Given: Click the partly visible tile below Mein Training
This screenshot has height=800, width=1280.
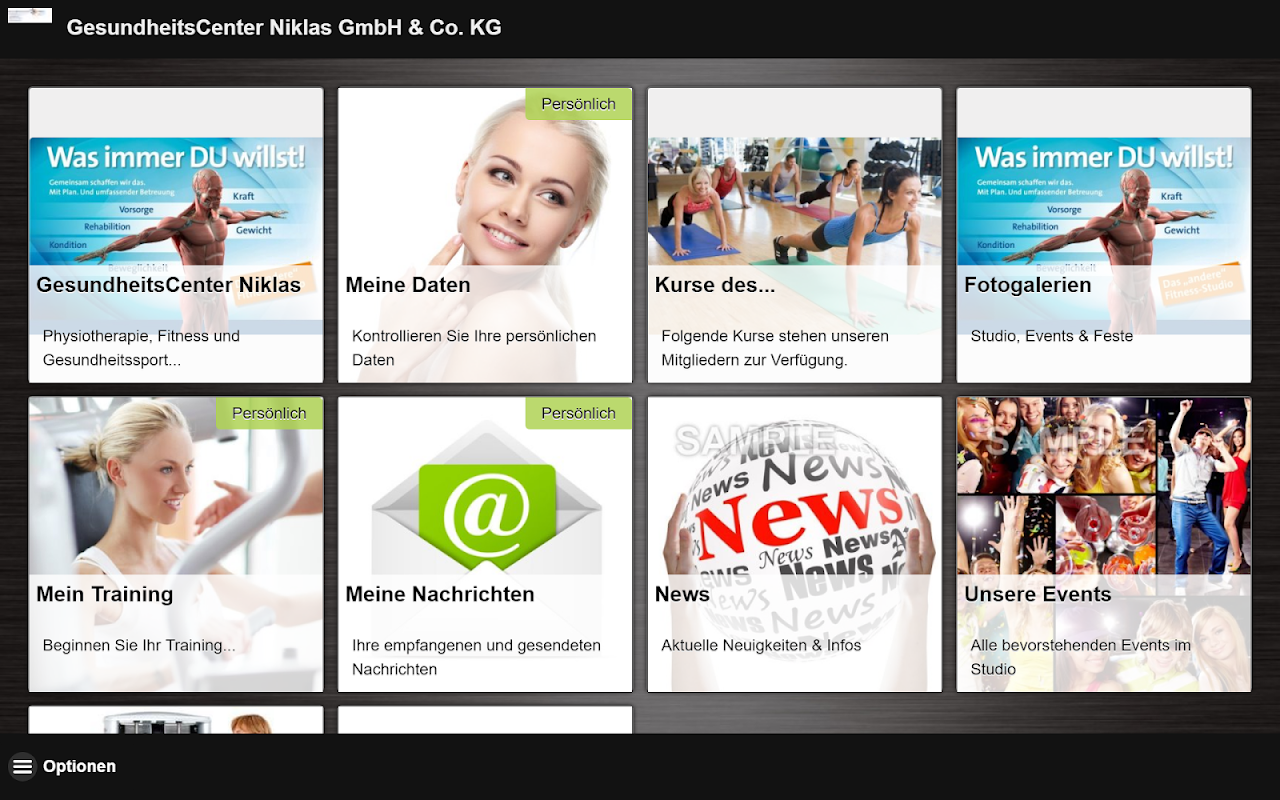Looking at the screenshot, I should coord(176,720).
